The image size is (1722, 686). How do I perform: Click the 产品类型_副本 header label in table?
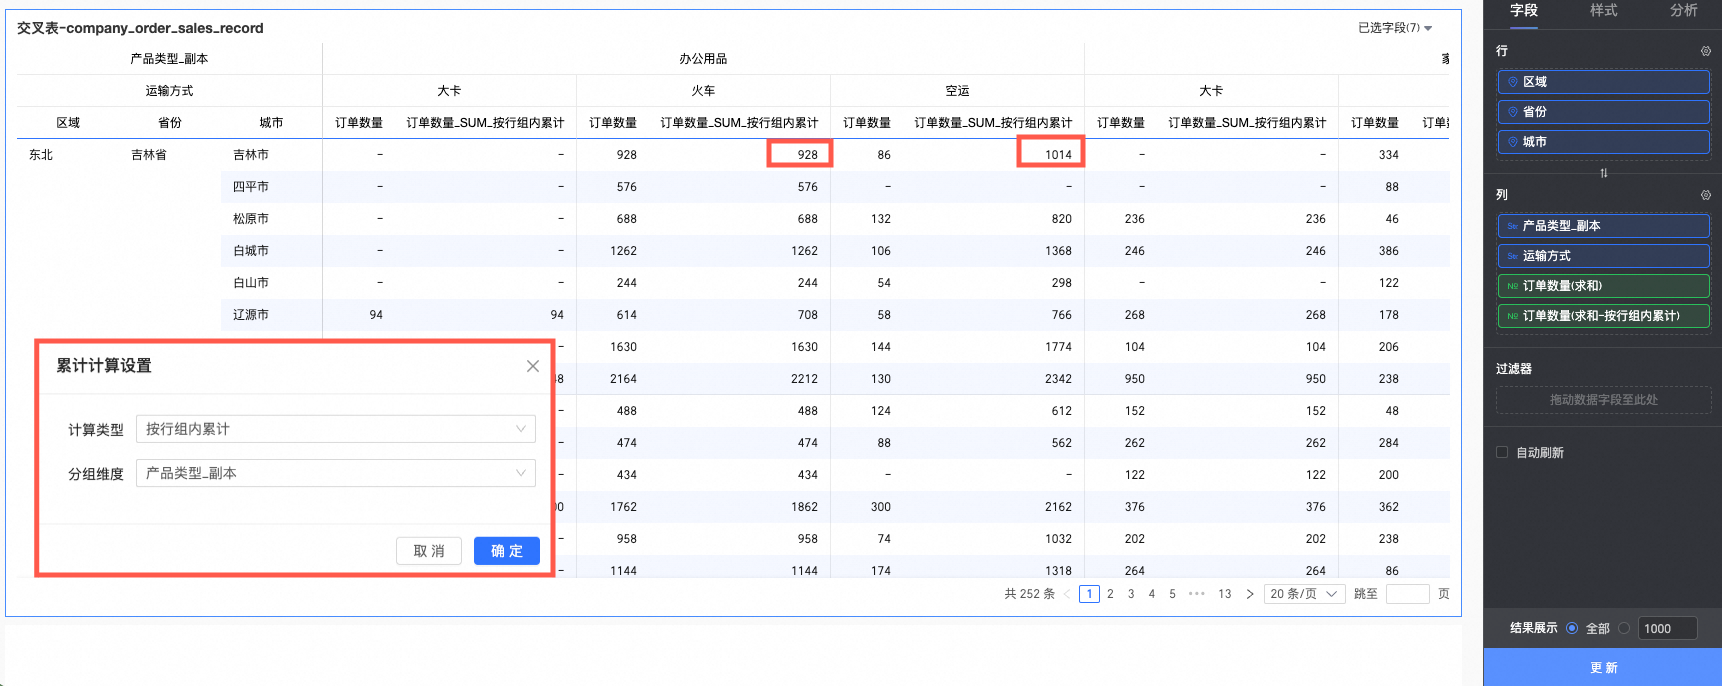point(169,59)
